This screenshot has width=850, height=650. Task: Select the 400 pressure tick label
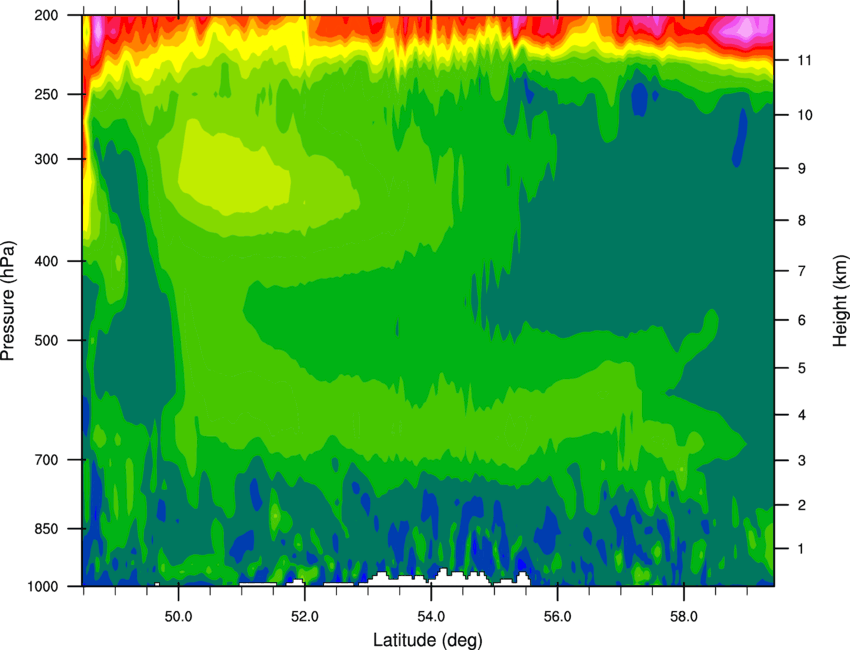click(x=47, y=261)
